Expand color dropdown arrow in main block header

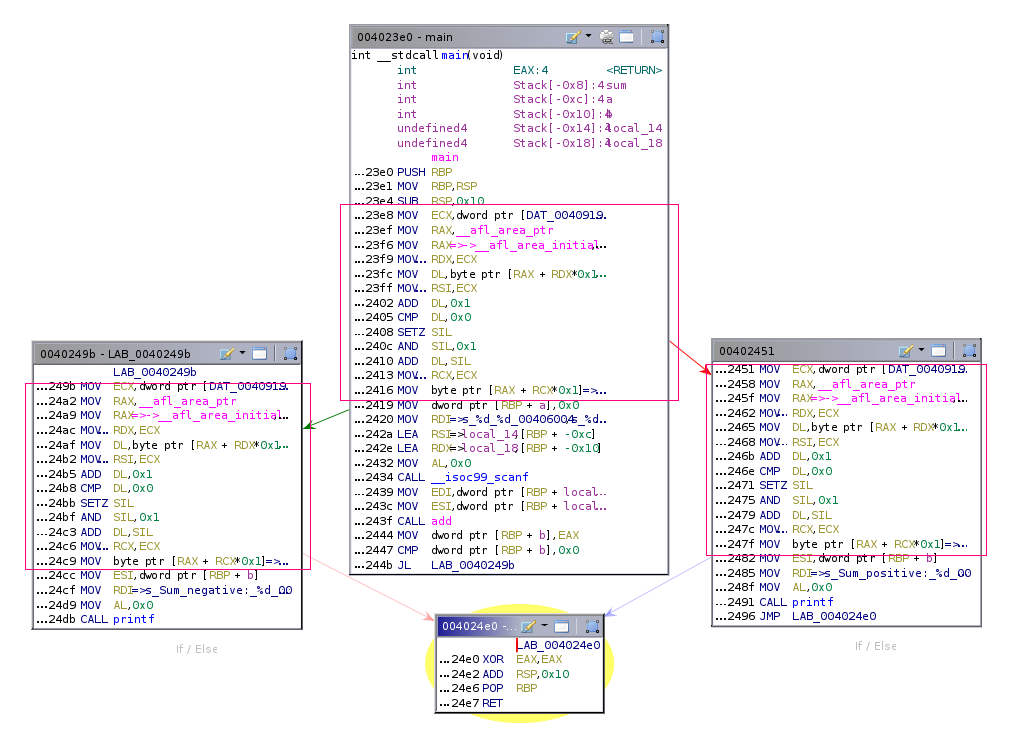pos(588,36)
